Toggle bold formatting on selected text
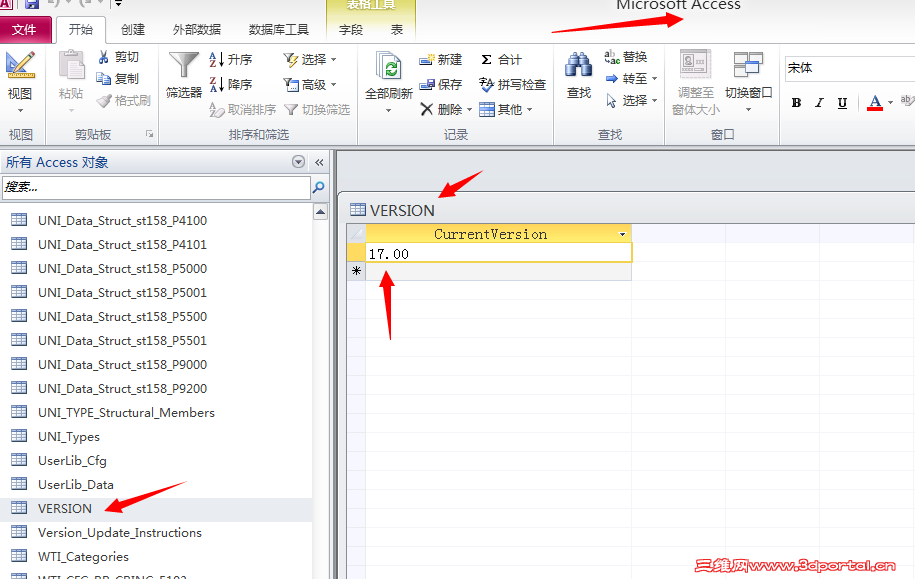This screenshot has height=579, width=915. coord(796,103)
